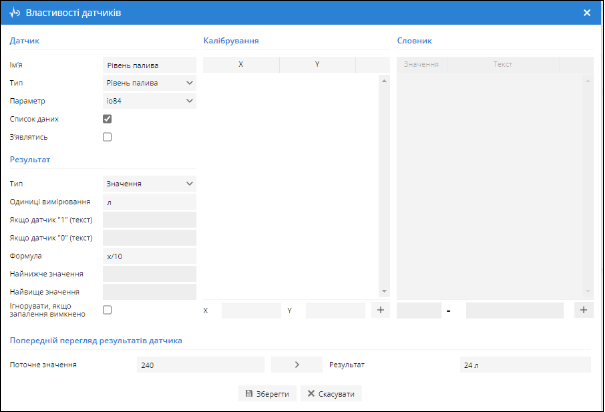Click the Калібрування section heading
605x412 pixels.
tap(231, 41)
